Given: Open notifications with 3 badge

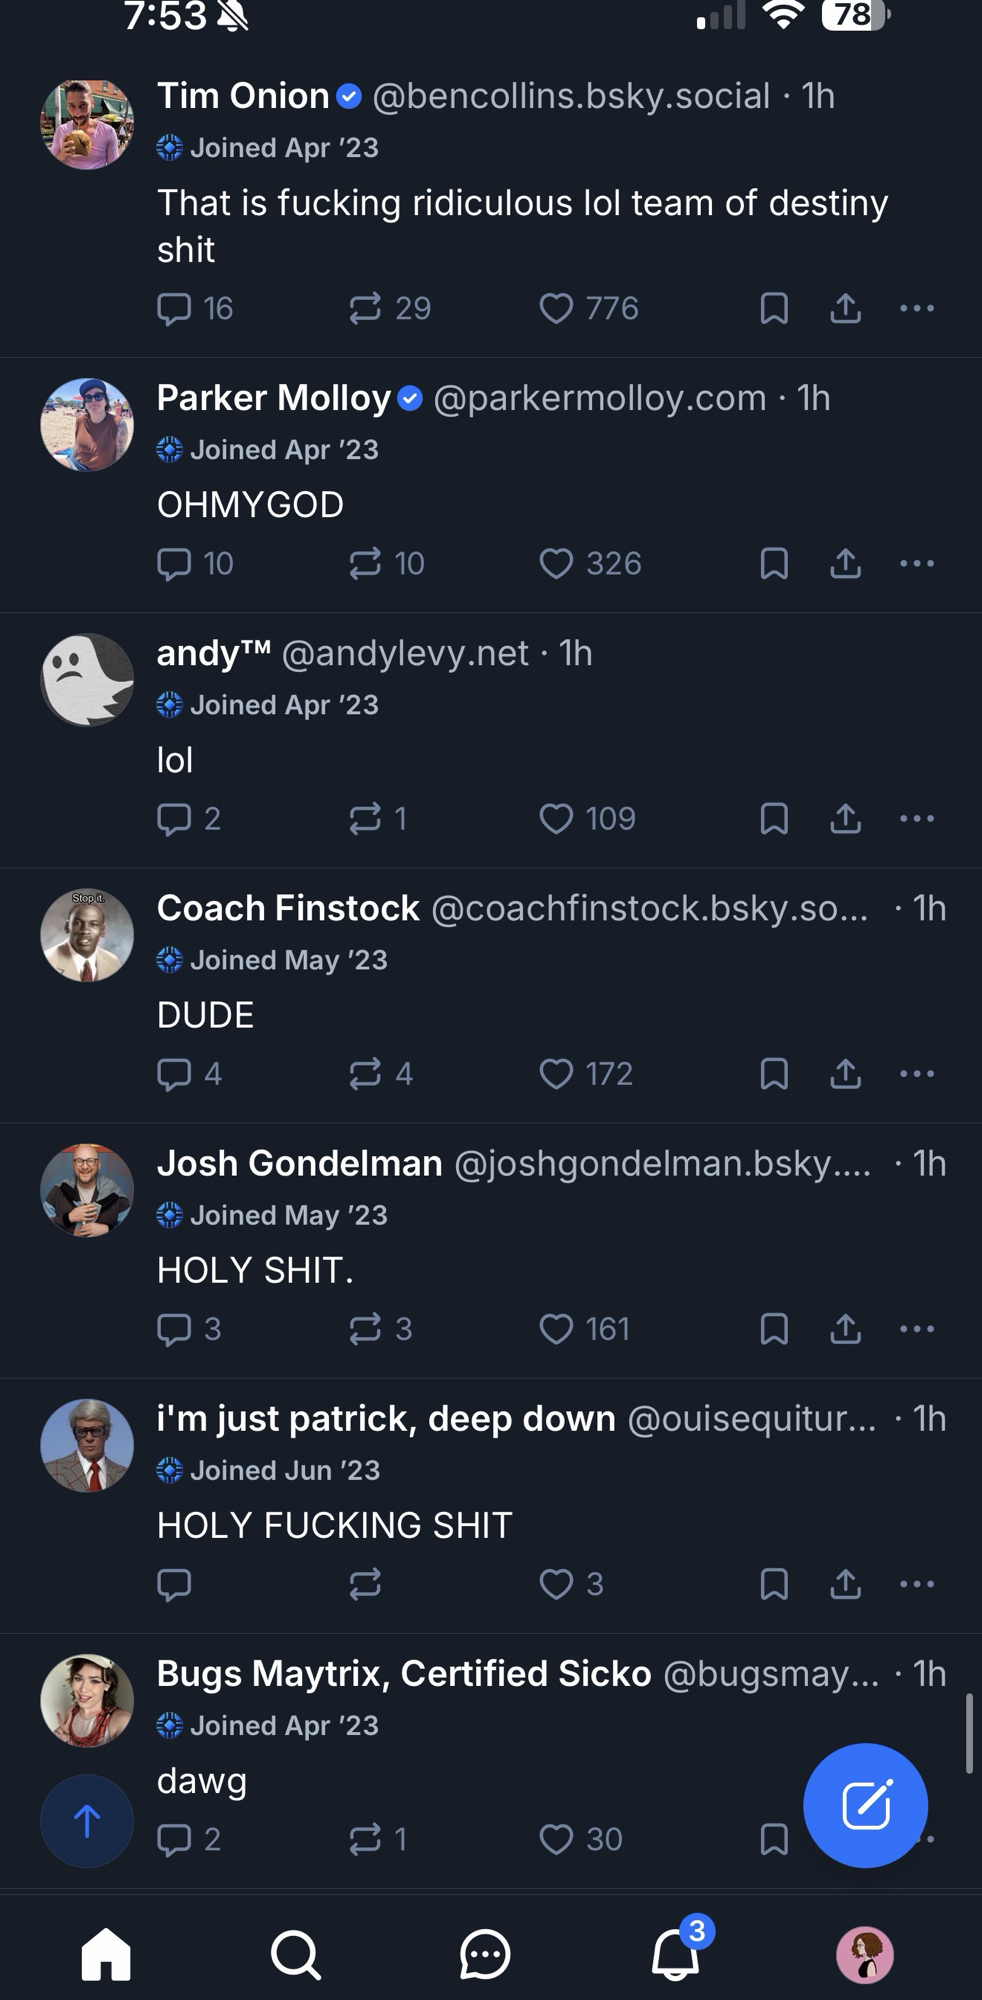Looking at the screenshot, I should (x=677, y=1952).
